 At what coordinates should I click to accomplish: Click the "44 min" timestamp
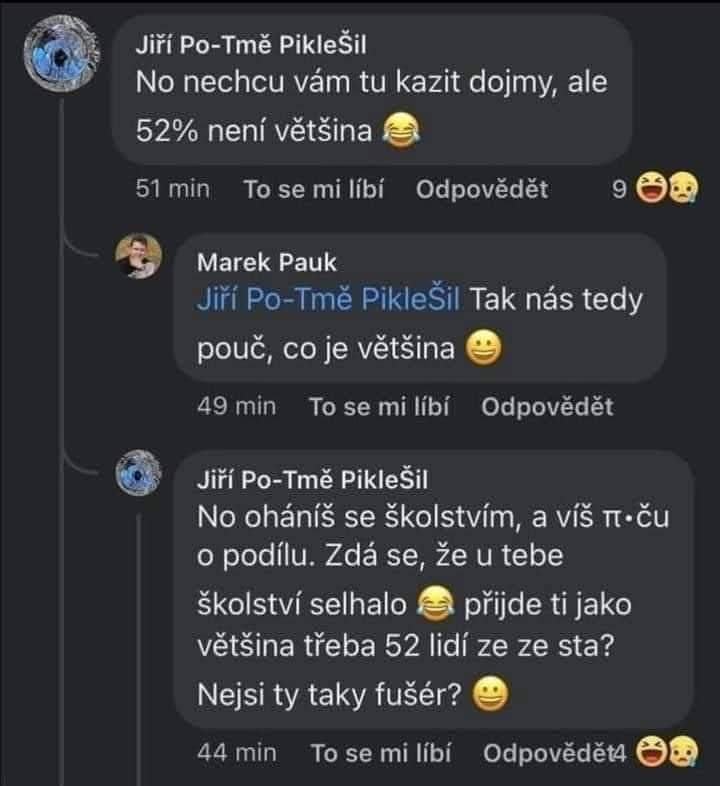pyautogui.click(x=237, y=752)
